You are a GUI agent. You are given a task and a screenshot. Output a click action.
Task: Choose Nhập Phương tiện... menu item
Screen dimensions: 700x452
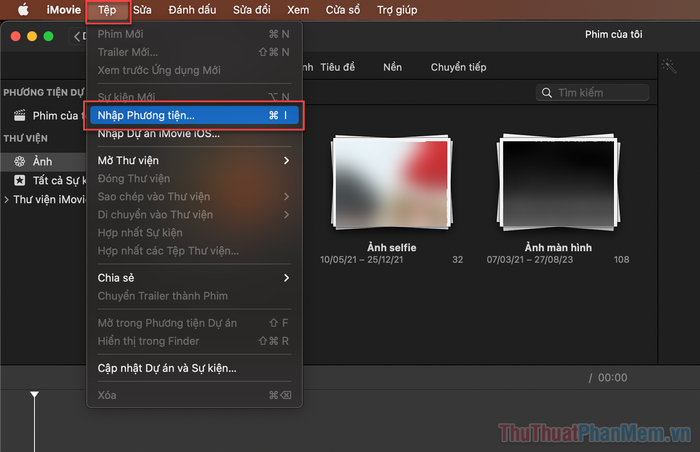tap(194, 115)
